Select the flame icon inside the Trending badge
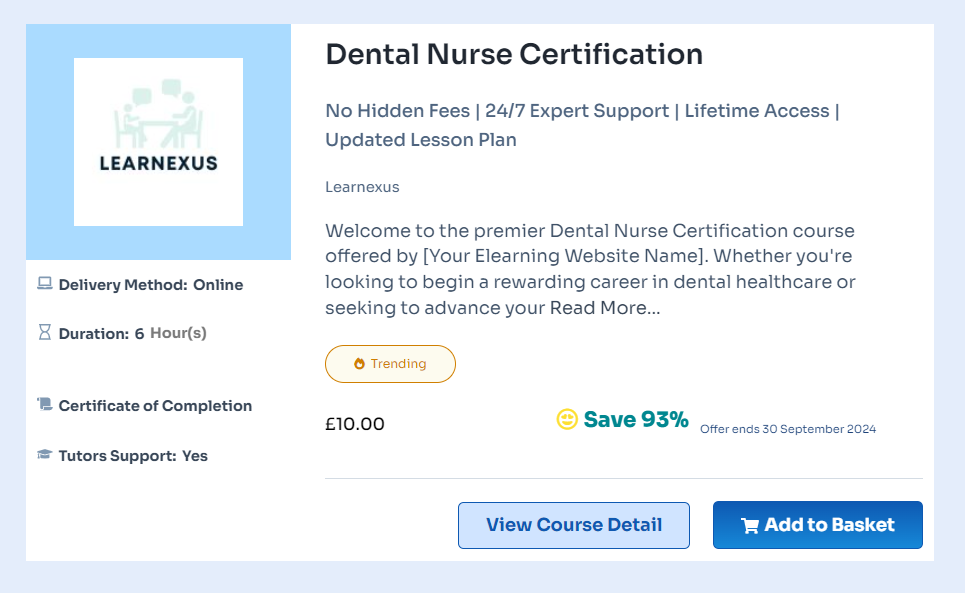 pos(361,364)
